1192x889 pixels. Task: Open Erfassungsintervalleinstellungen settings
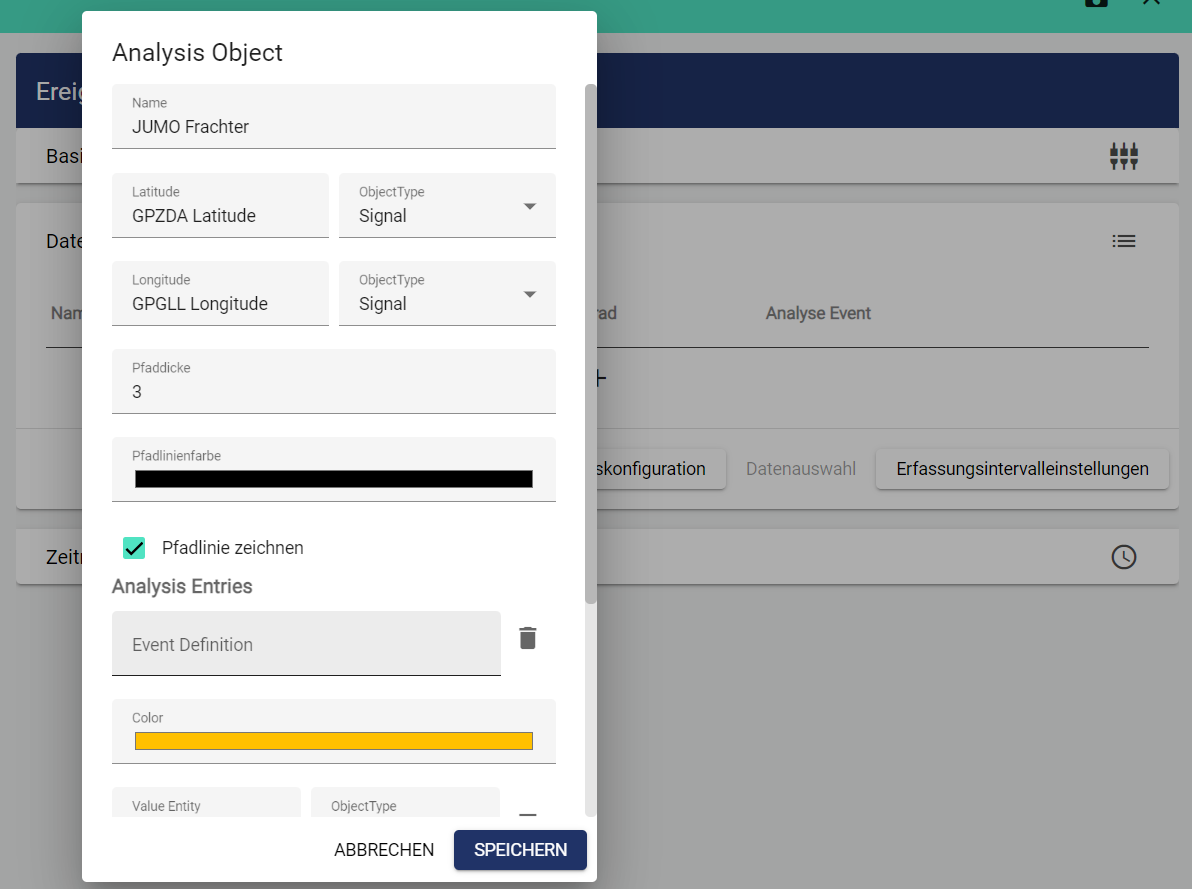1022,469
